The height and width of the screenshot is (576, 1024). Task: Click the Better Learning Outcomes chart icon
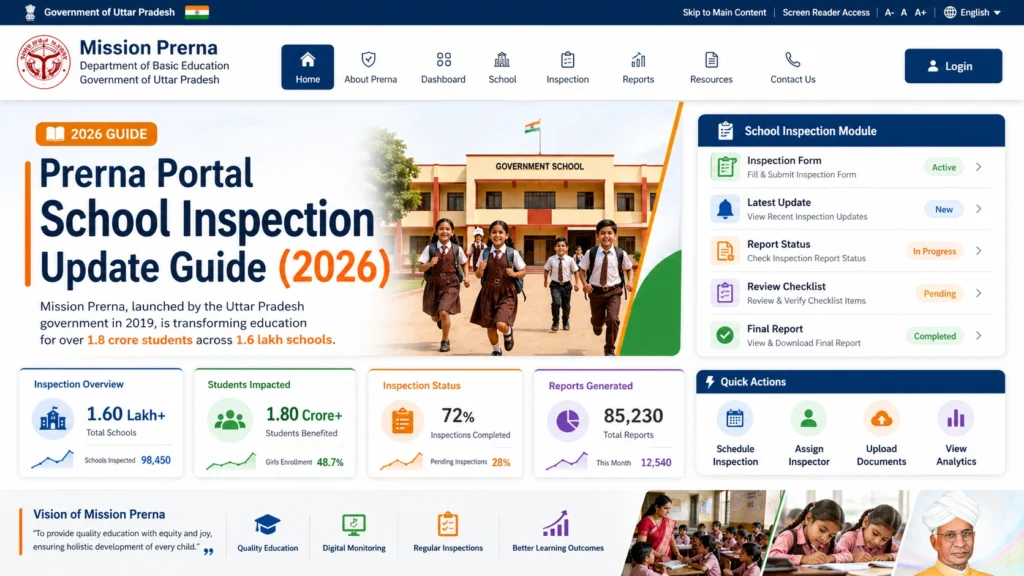[556, 524]
